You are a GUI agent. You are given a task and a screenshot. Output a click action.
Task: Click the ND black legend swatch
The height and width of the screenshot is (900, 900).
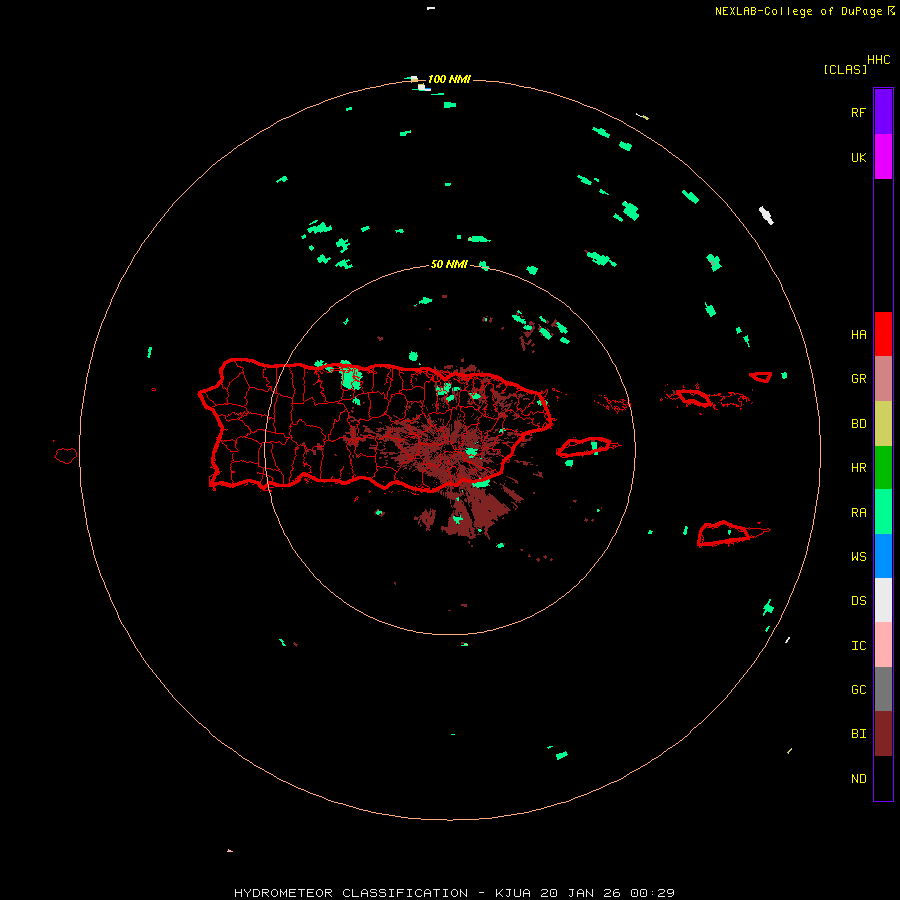point(883,778)
